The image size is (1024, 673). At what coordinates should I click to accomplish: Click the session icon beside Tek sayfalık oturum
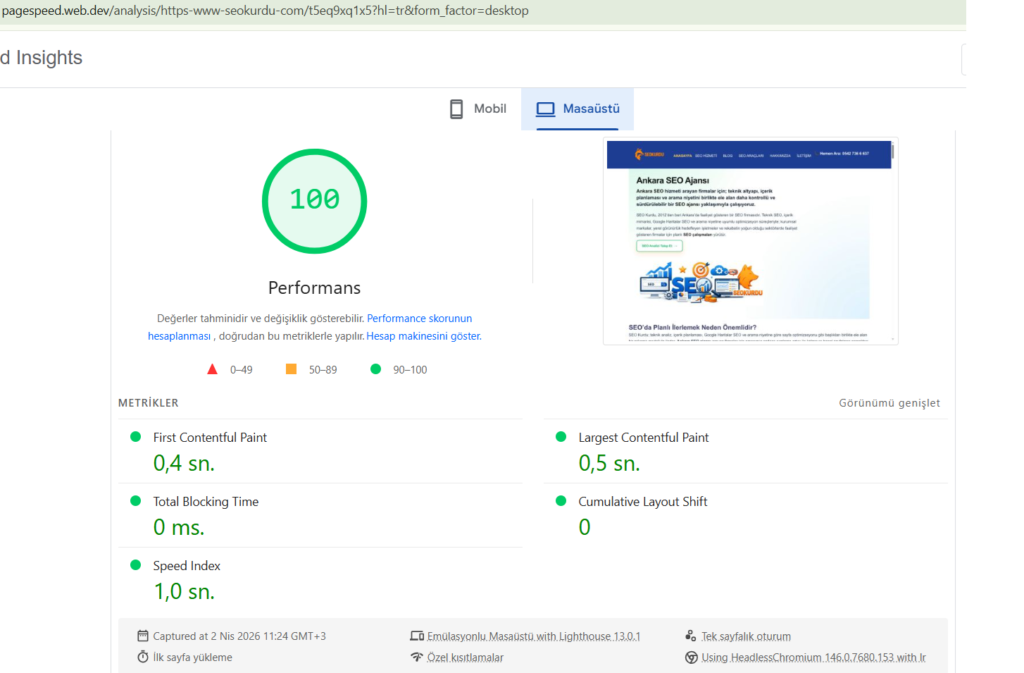pyautogui.click(x=691, y=636)
